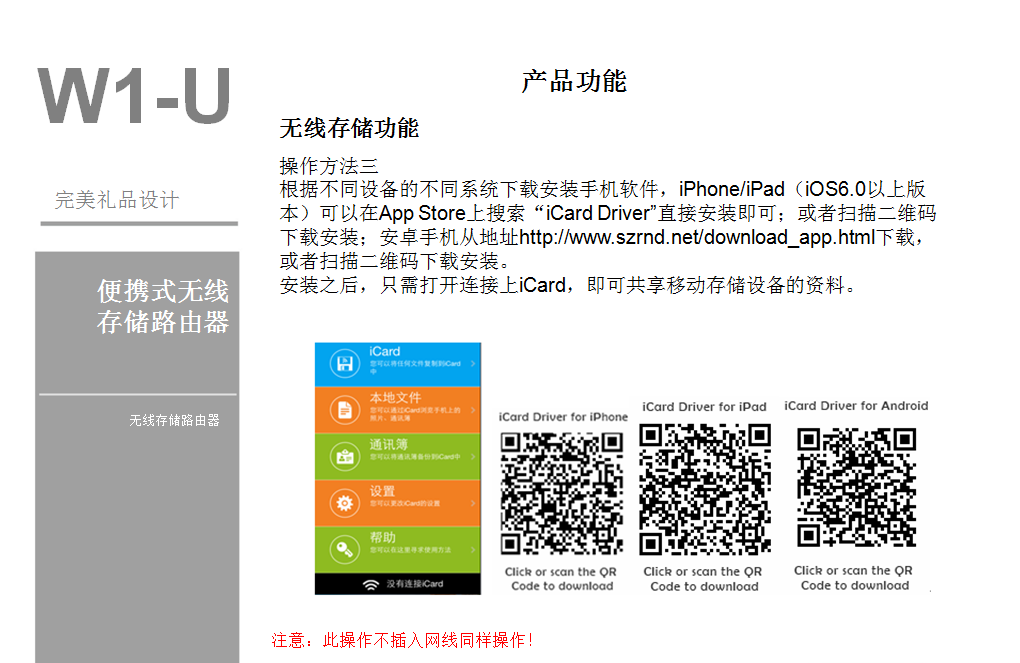Open the 通讯簿 menu entry
This screenshot has width=1020, height=663.
398,457
